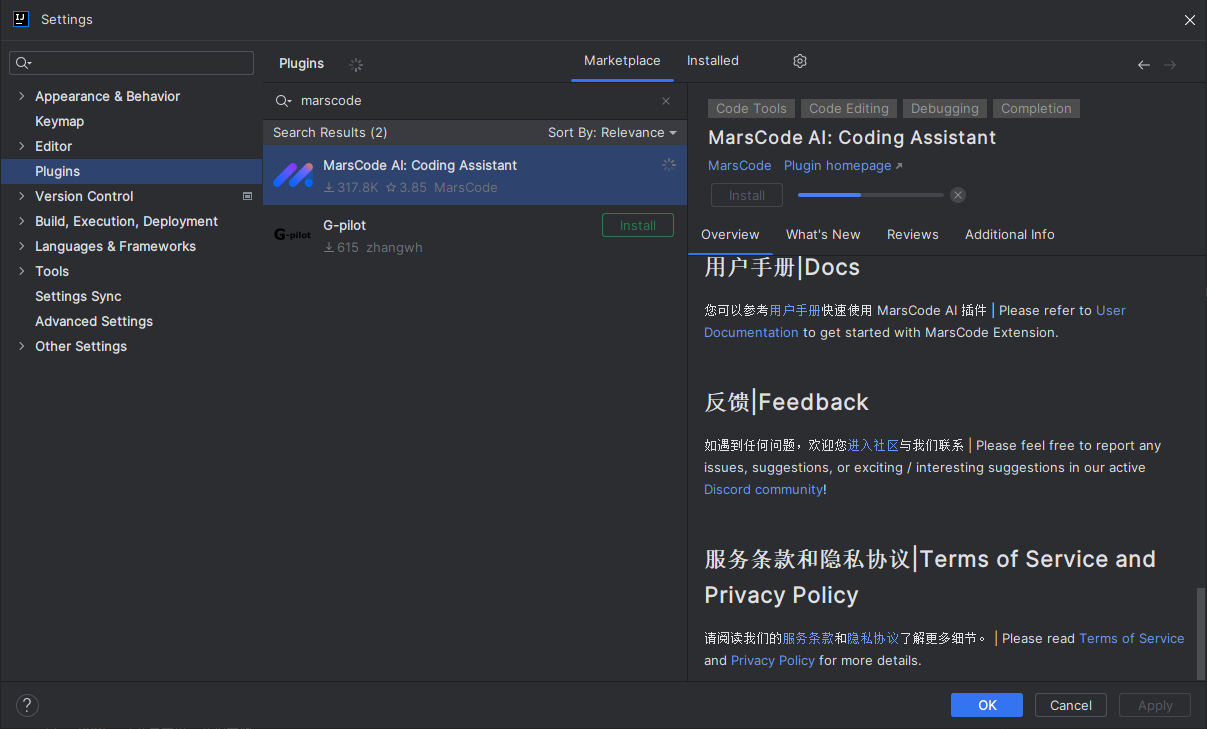Click the plugins settings gear icon
Image resolution: width=1207 pixels, height=729 pixels.
(800, 61)
